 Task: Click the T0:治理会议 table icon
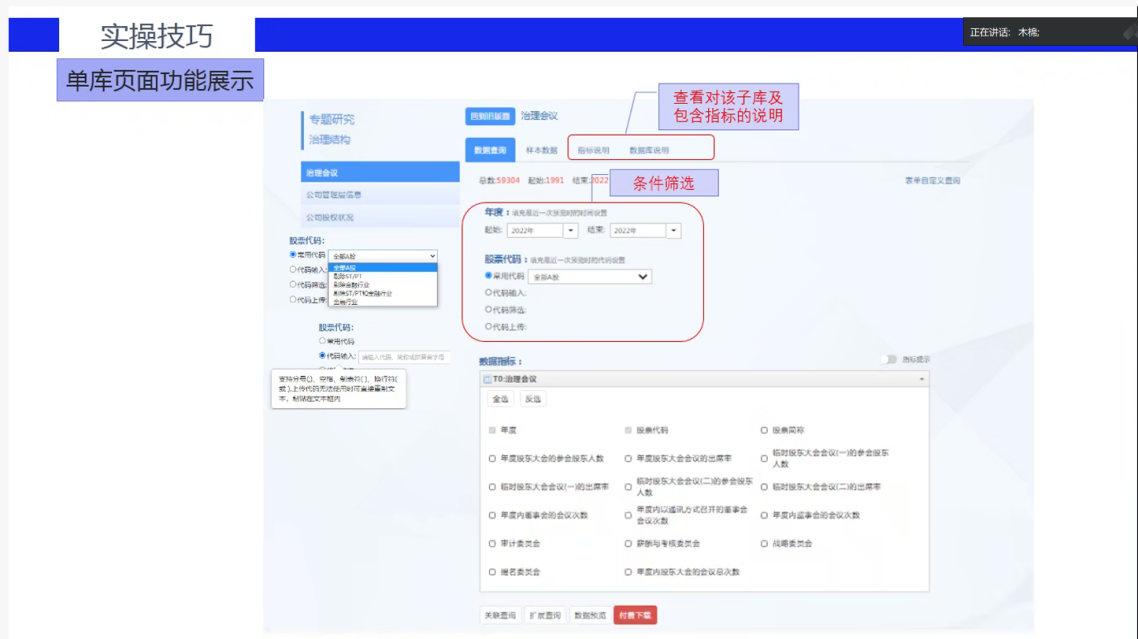click(487, 380)
